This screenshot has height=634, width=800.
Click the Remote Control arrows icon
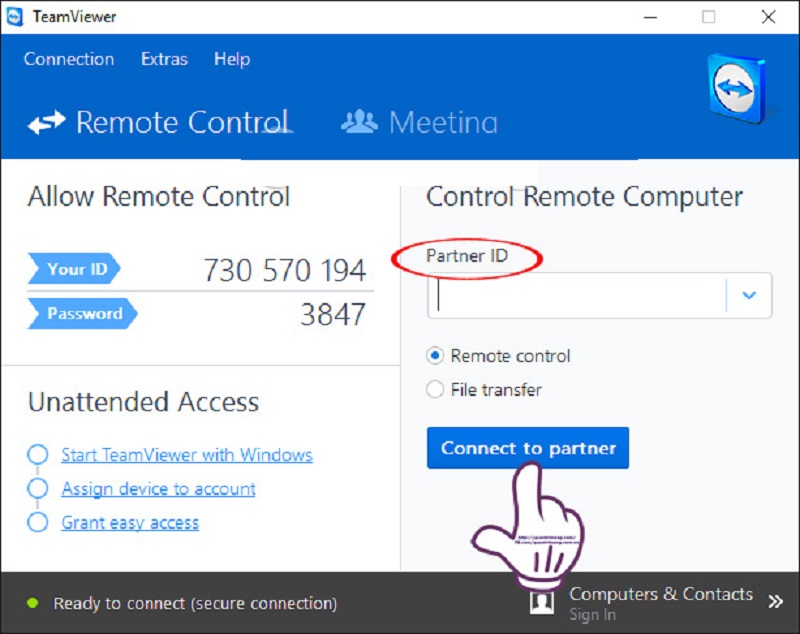[x=46, y=122]
